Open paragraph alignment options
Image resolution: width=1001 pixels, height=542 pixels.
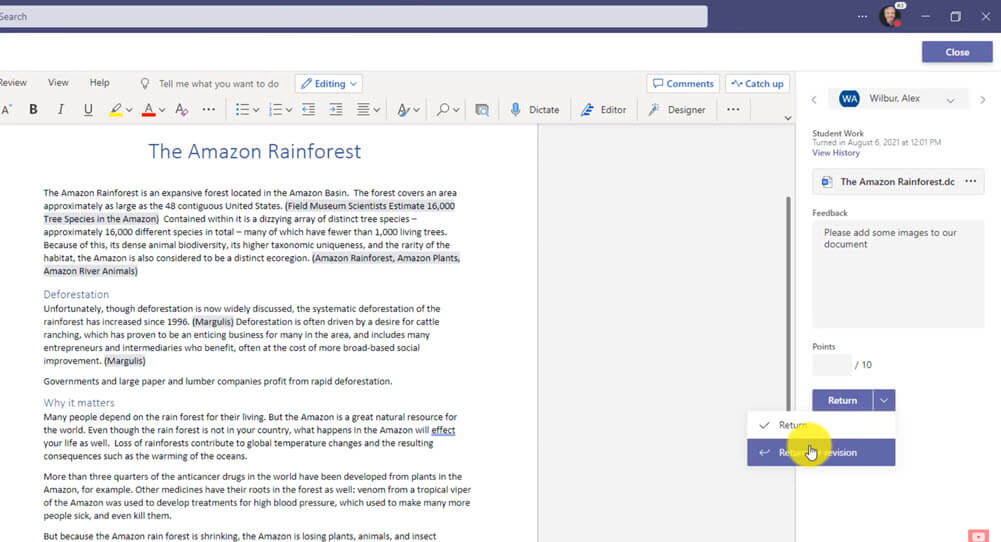coord(368,110)
